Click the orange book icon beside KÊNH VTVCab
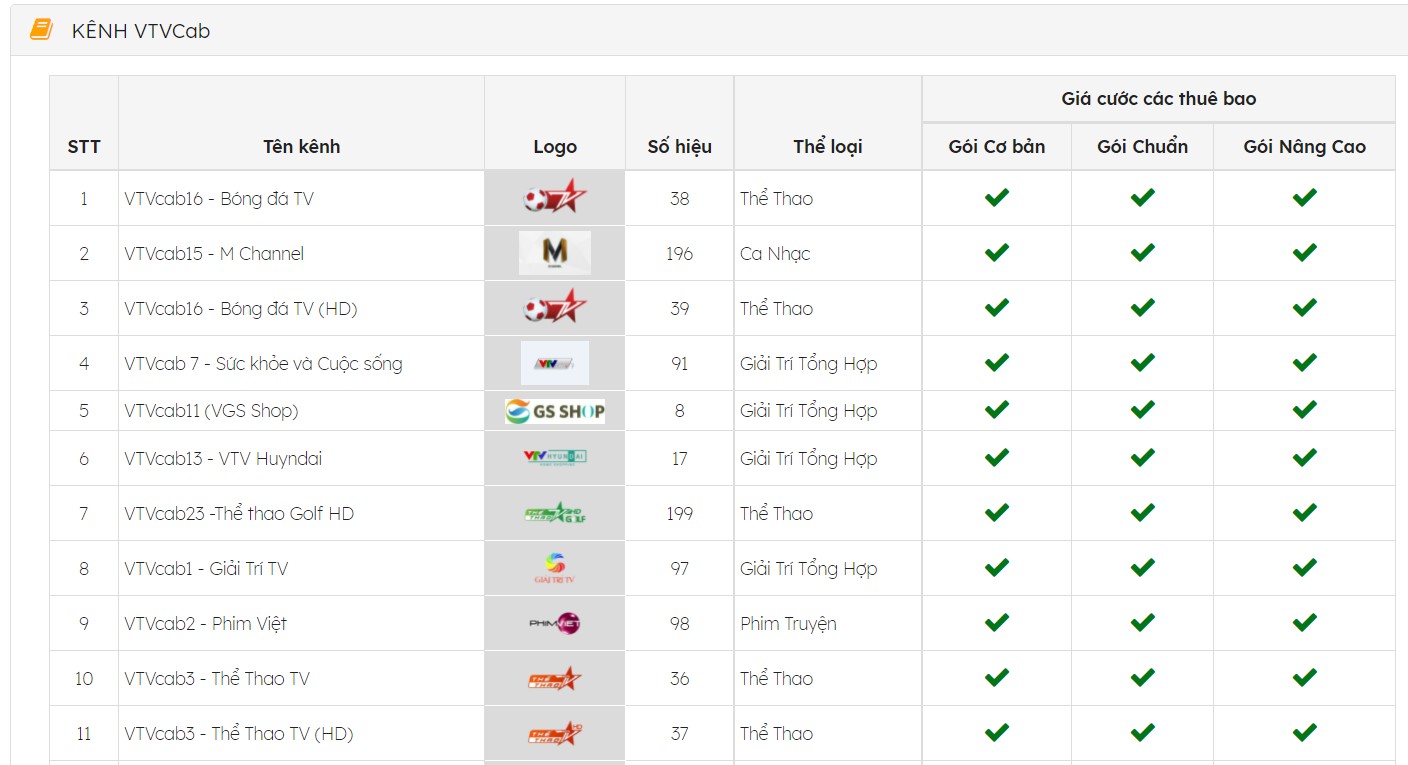The width and height of the screenshot is (1408, 765). tap(41, 30)
